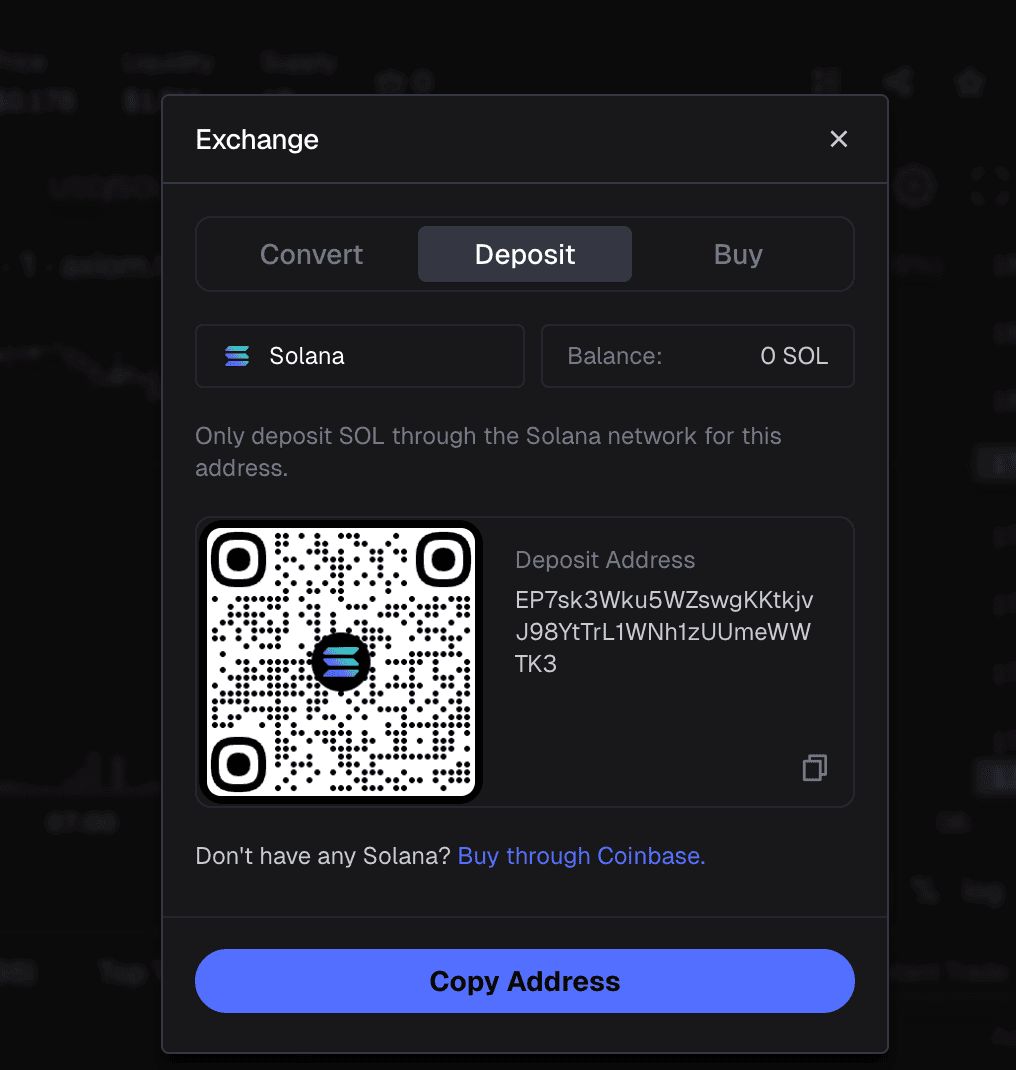Close the Exchange dialog with the X
The height and width of the screenshot is (1070, 1016).
pos(839,139)
